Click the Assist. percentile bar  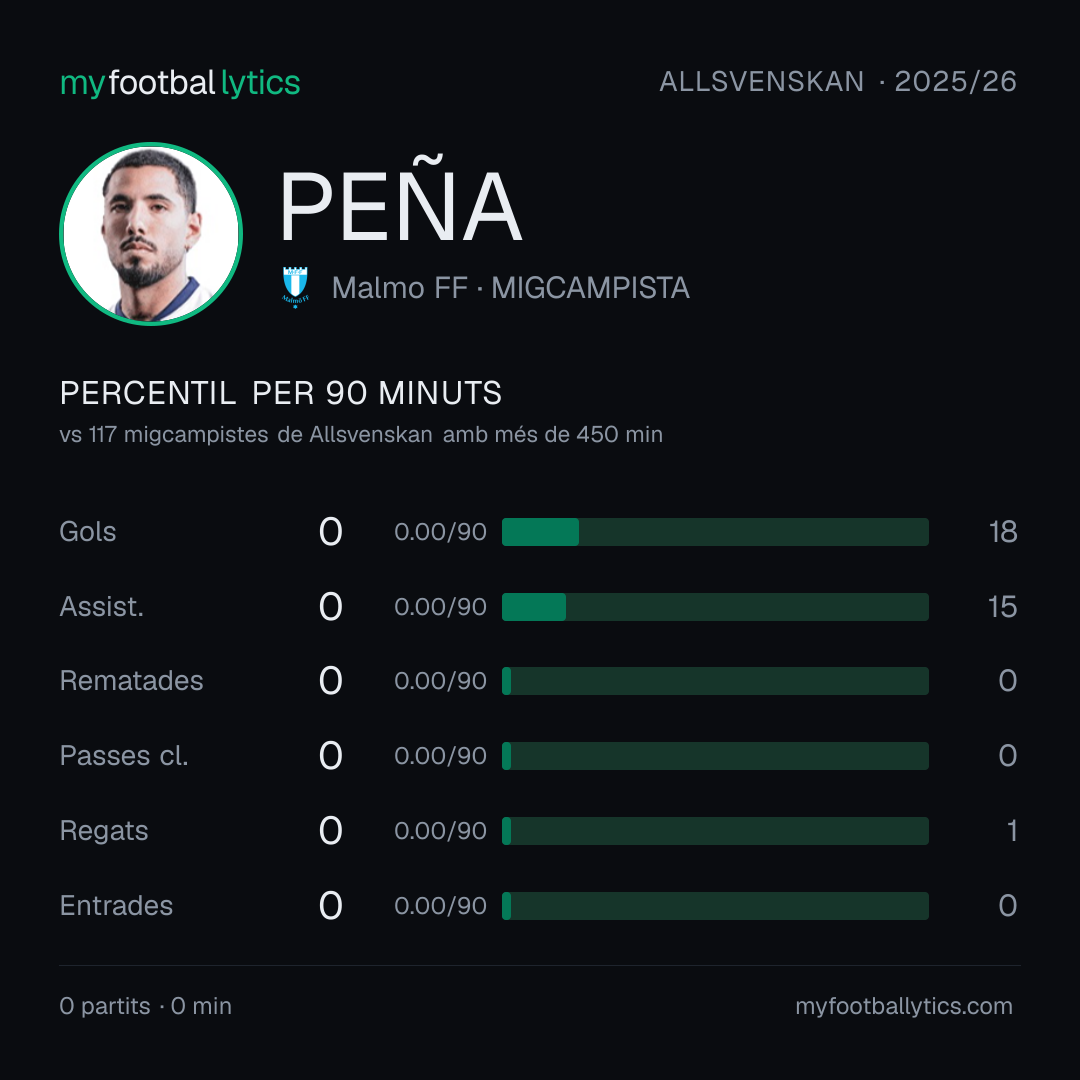[715, 607]
